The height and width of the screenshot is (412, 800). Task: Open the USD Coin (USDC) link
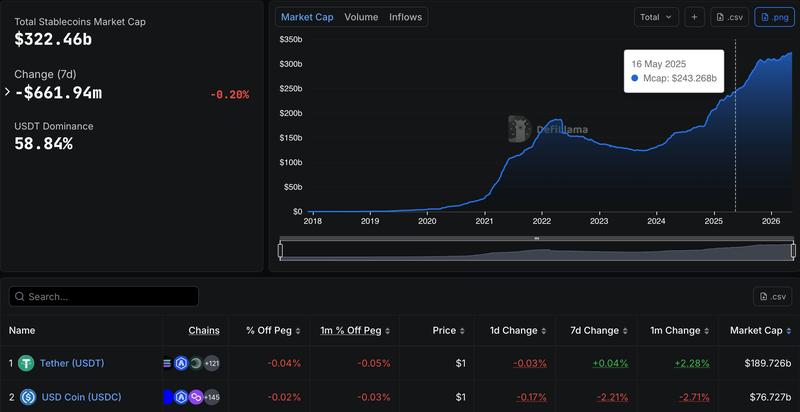coord(81,397)
